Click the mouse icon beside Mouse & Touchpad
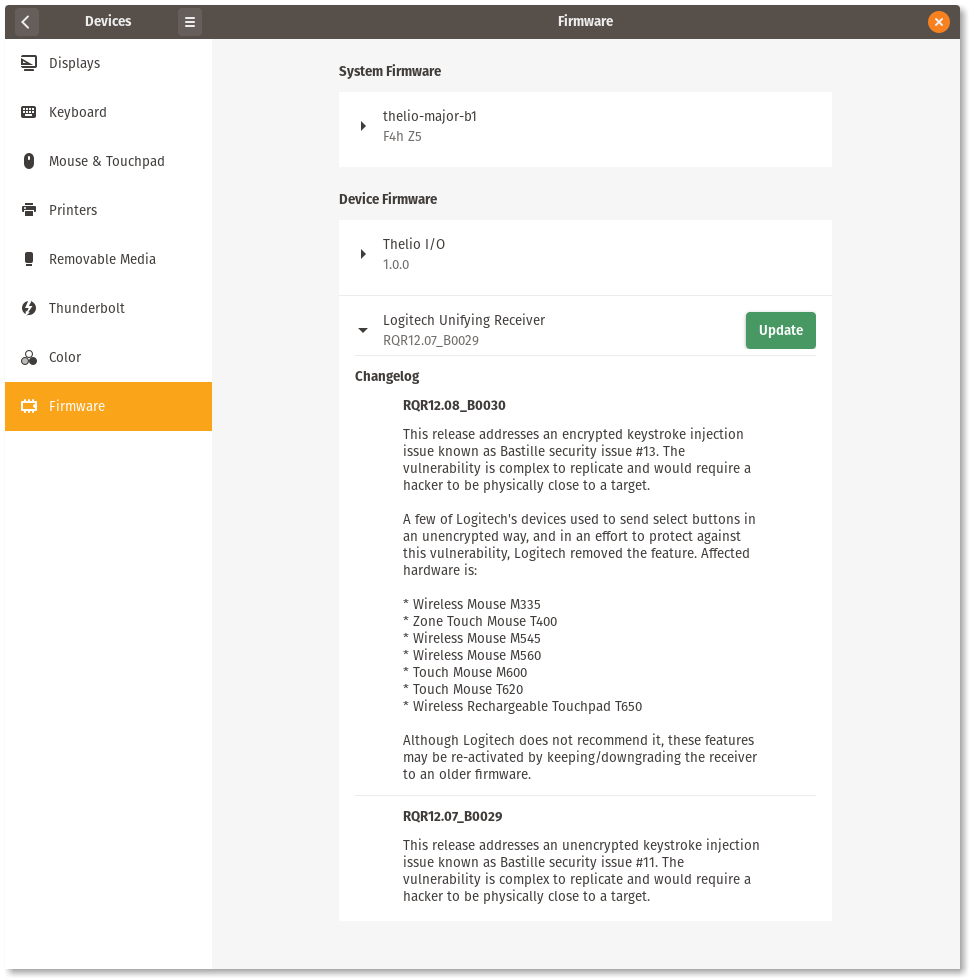 click(29, 161)
